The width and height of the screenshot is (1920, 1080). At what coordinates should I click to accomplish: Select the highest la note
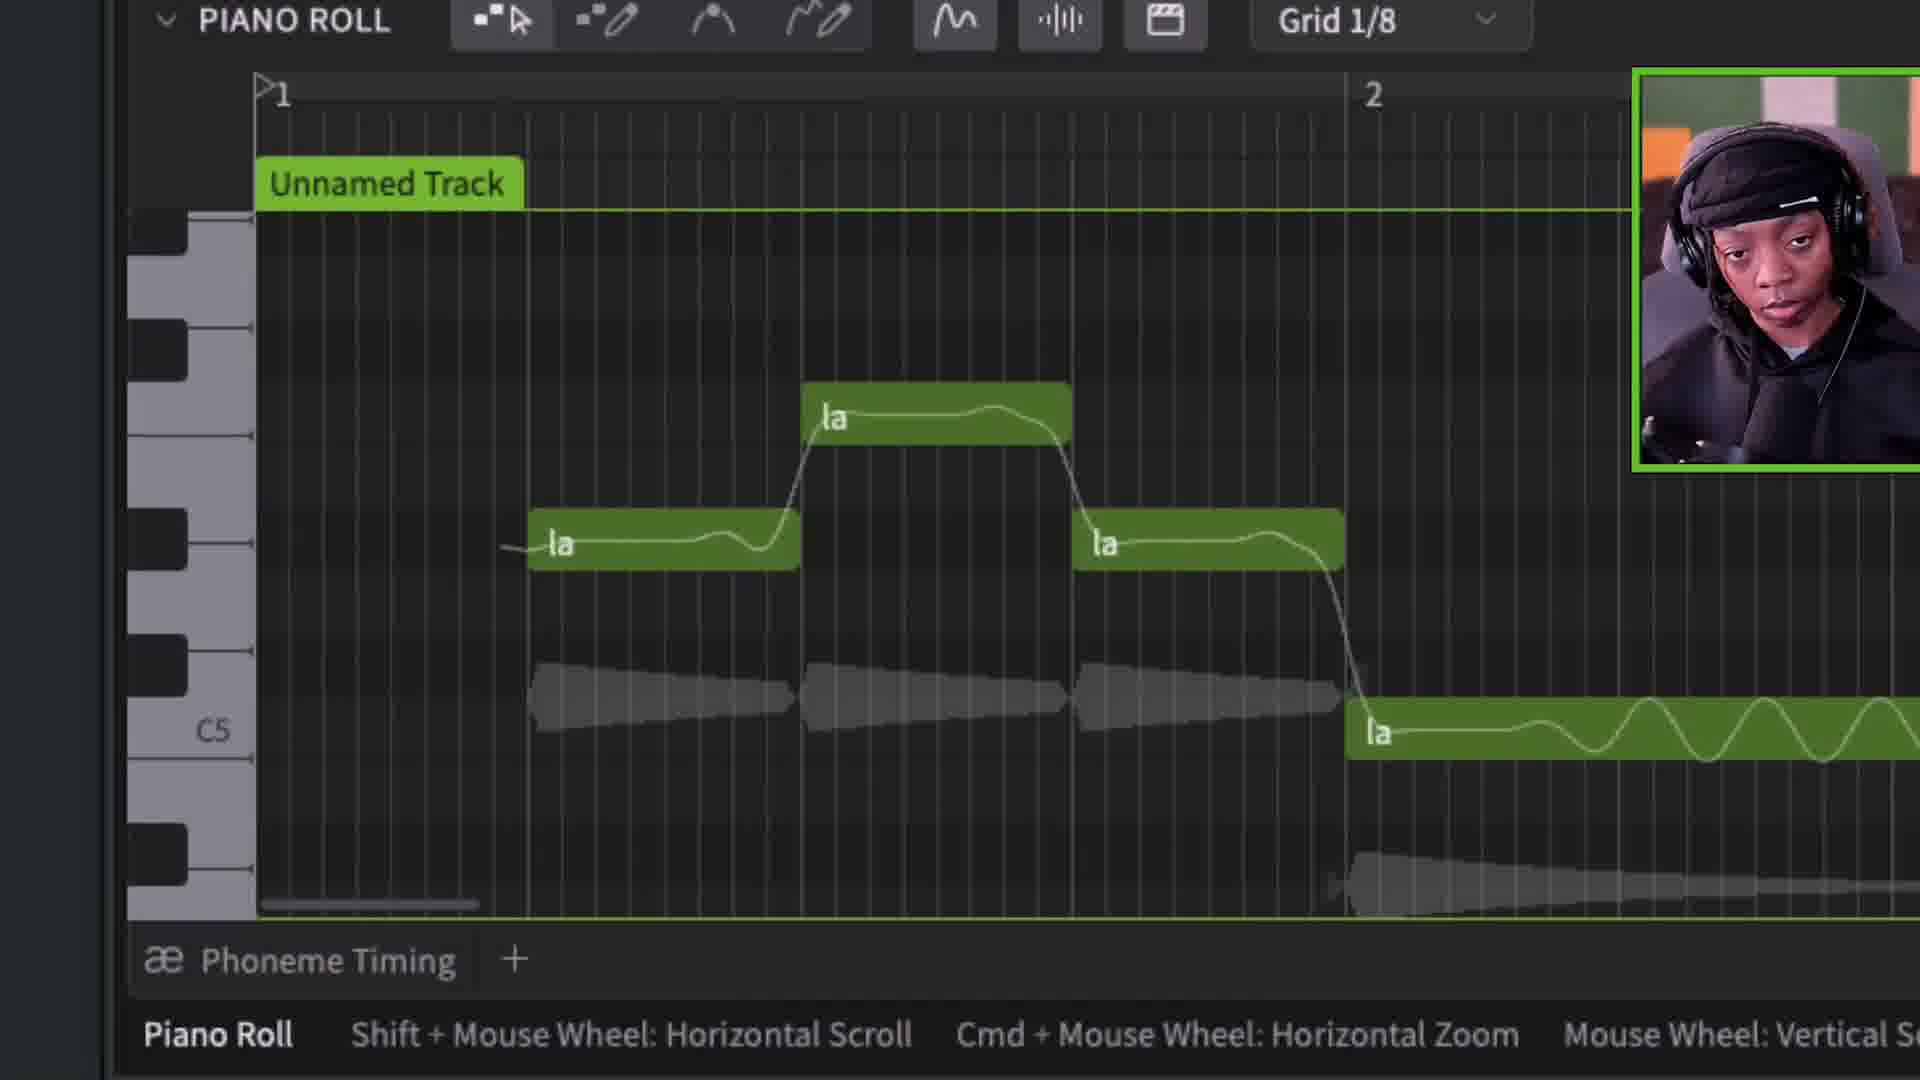[x=936, y=414]
